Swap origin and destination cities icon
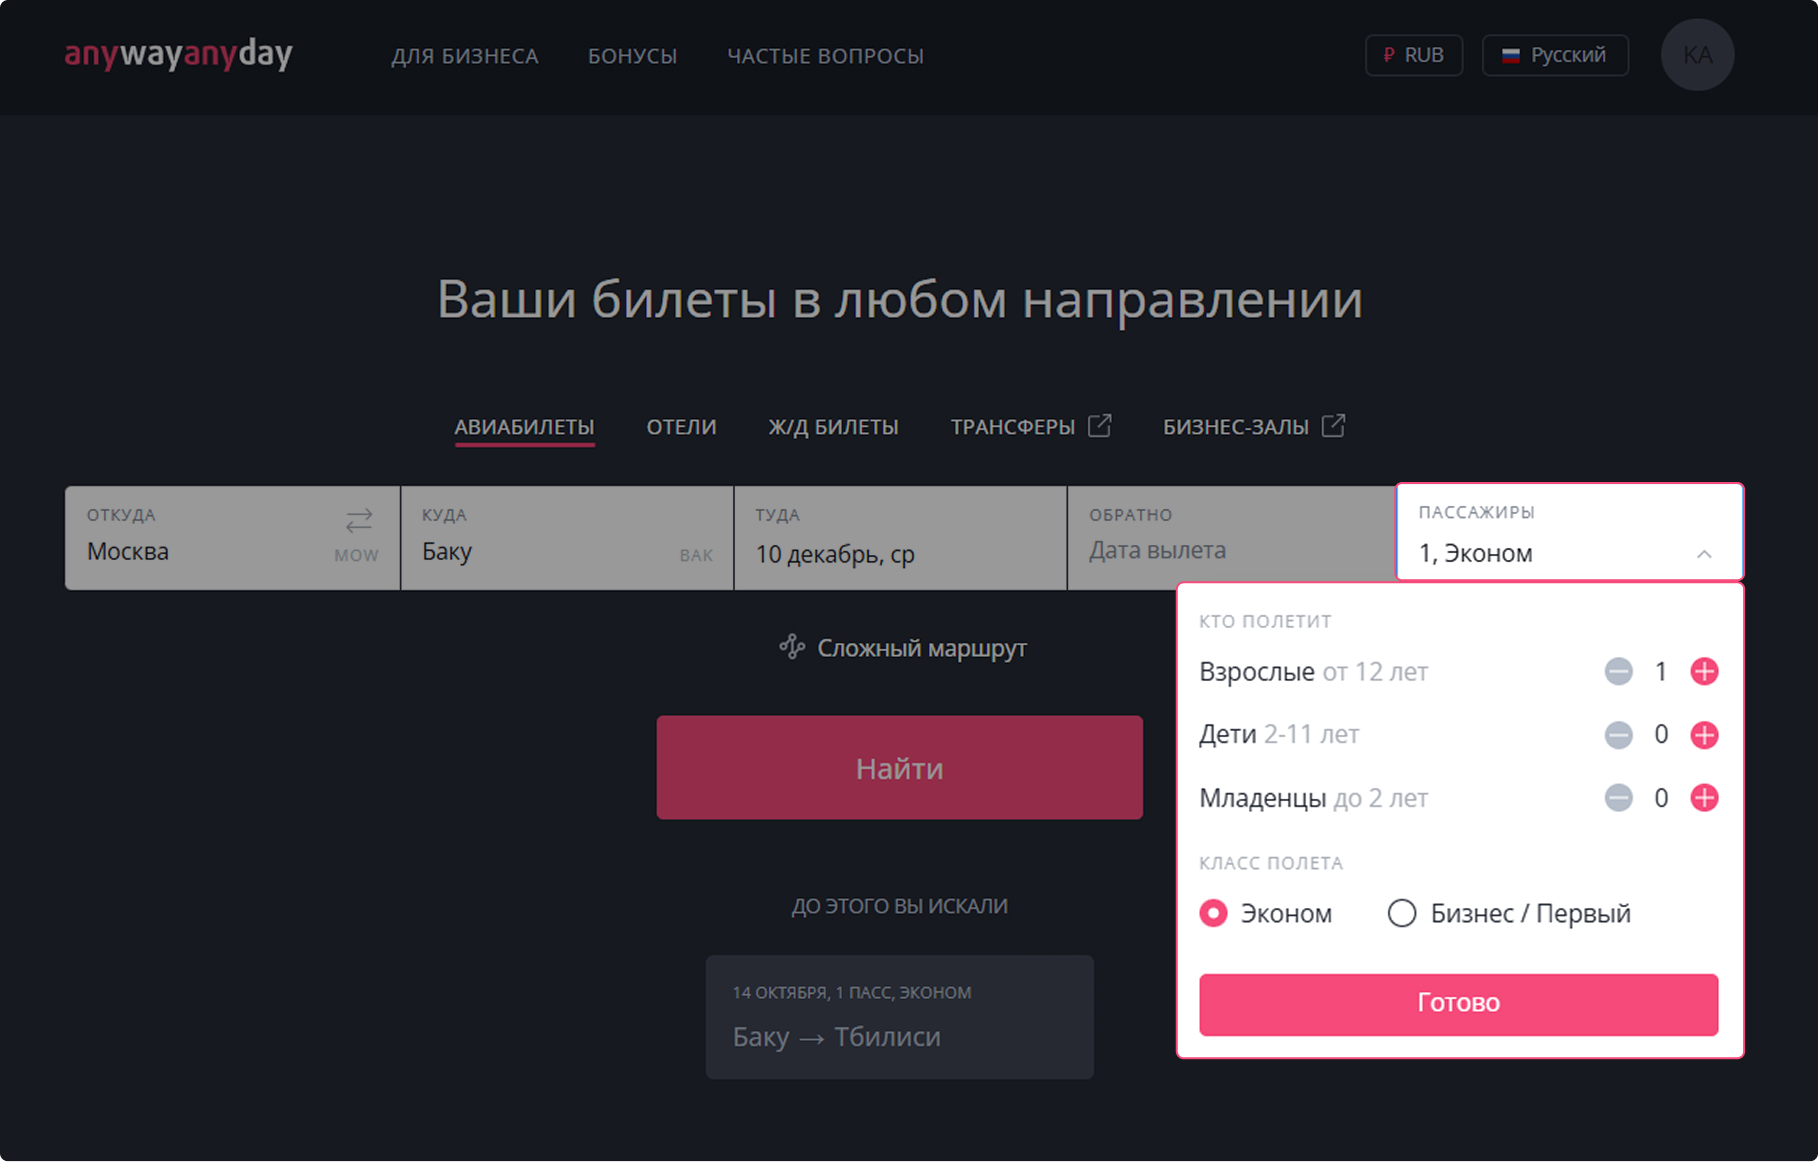Screen dimensions: 1818x1162 click(x=358, y=520)
